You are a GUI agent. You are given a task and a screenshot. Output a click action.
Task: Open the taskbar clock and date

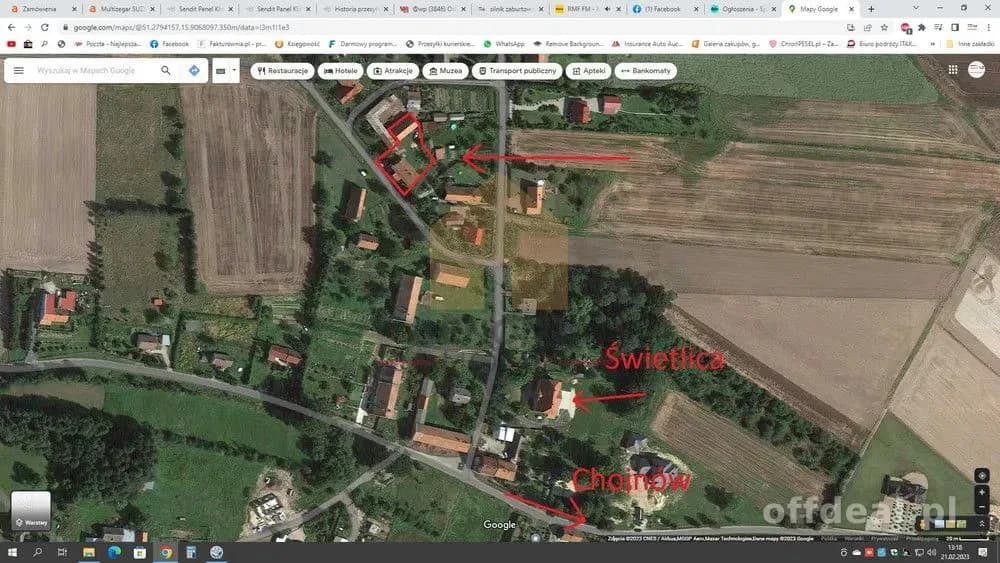(955, 552)
